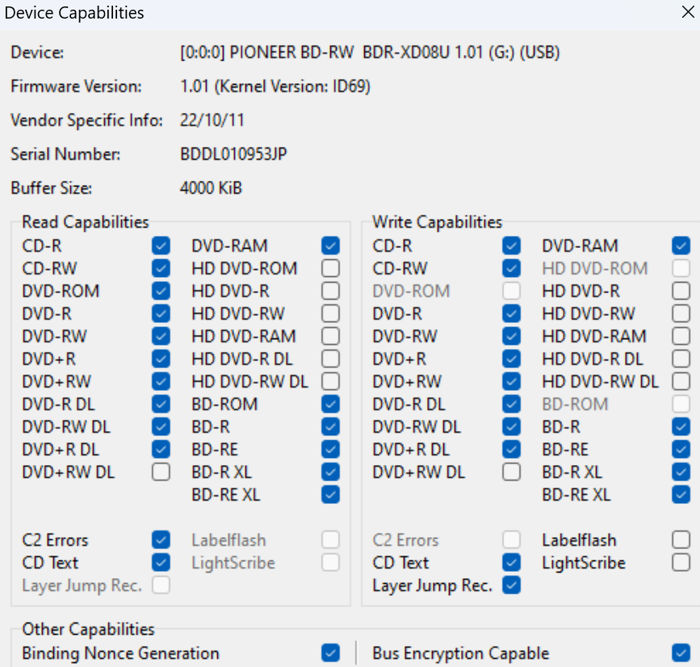700x667 pixels.
Task: Toggle DVD+RW DL checkbox under Read Capabilities
Action: [x=161, y=472]
